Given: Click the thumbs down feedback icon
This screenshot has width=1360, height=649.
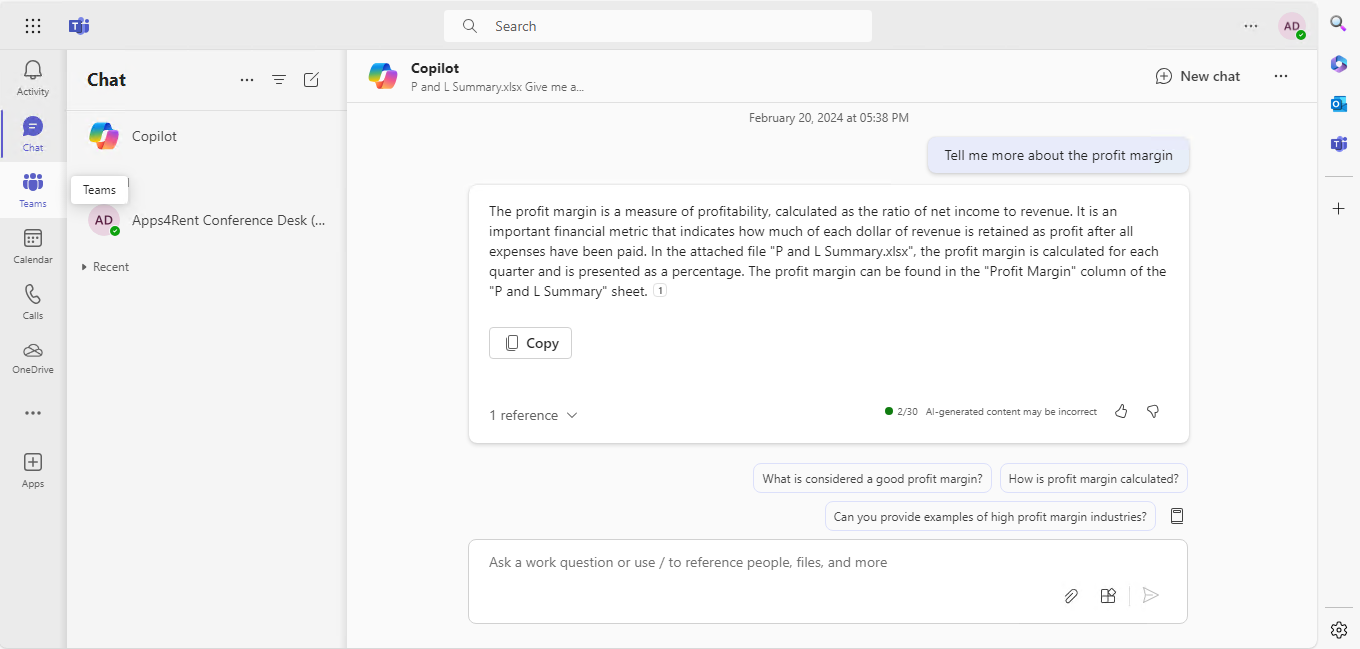Looking at the screenshot, I should pos(1153,411).
